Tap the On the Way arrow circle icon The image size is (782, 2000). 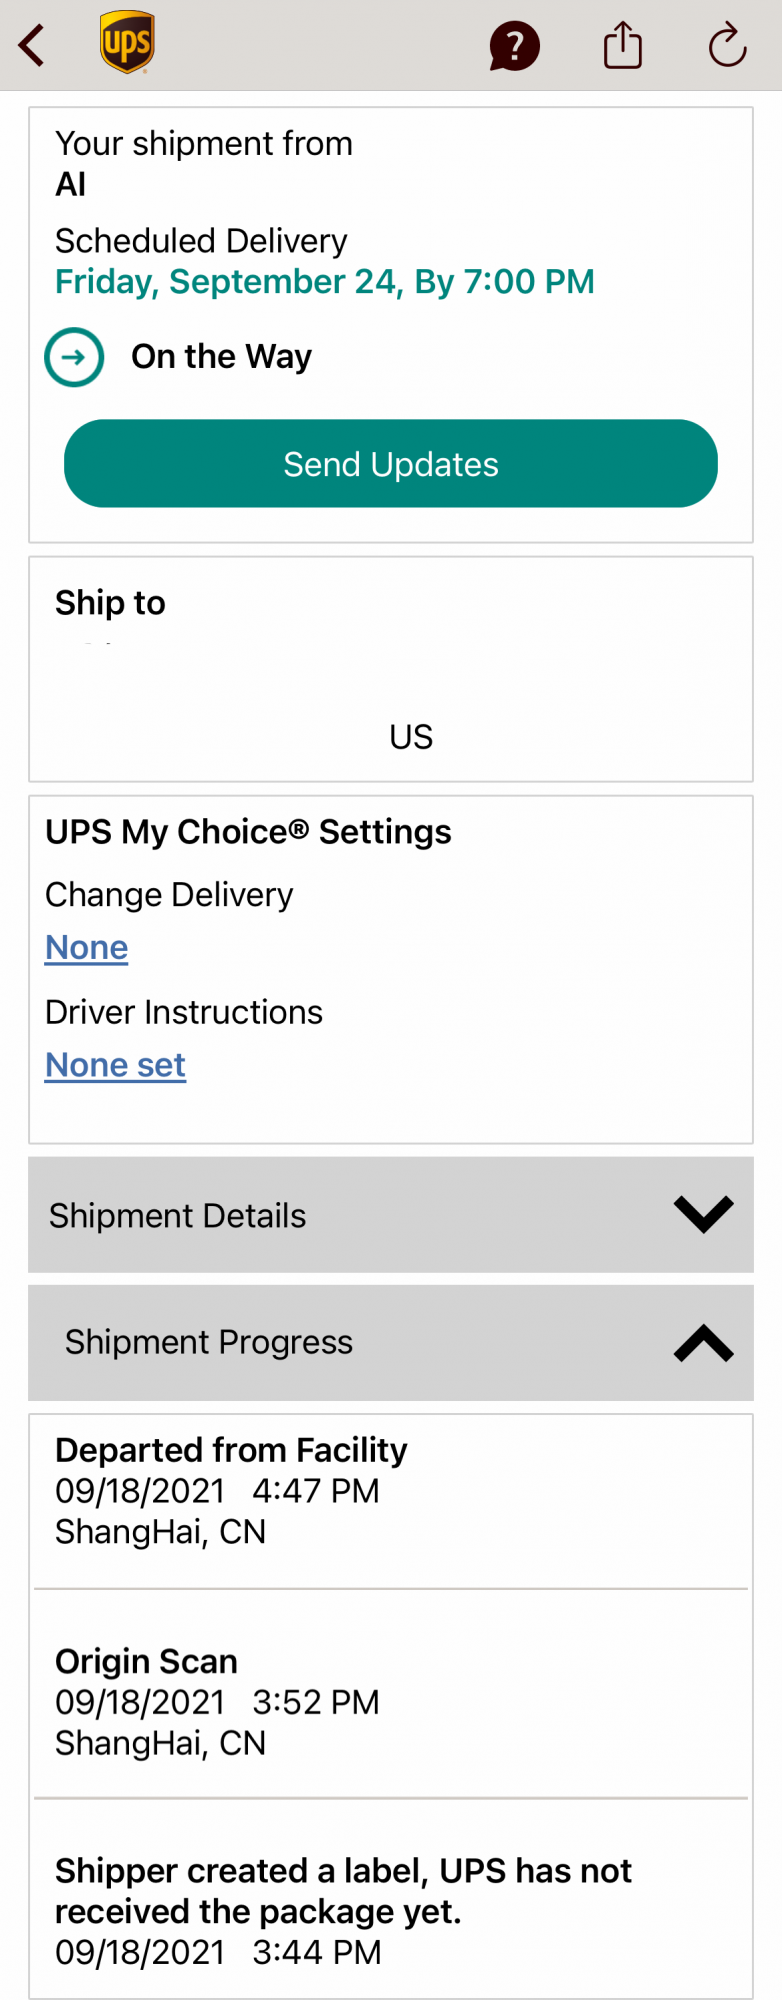pyautogui.click(x=74, y=357)
